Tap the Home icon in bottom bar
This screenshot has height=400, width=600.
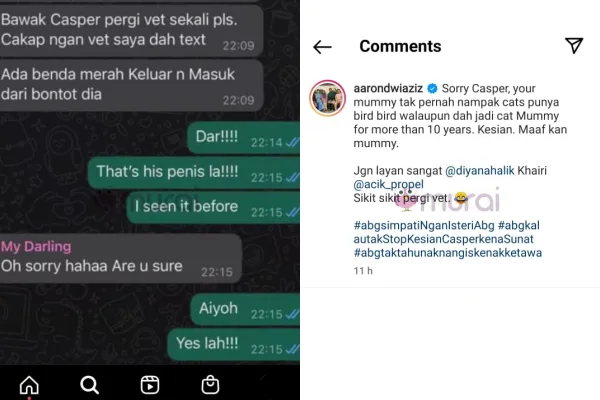point(29,385)
